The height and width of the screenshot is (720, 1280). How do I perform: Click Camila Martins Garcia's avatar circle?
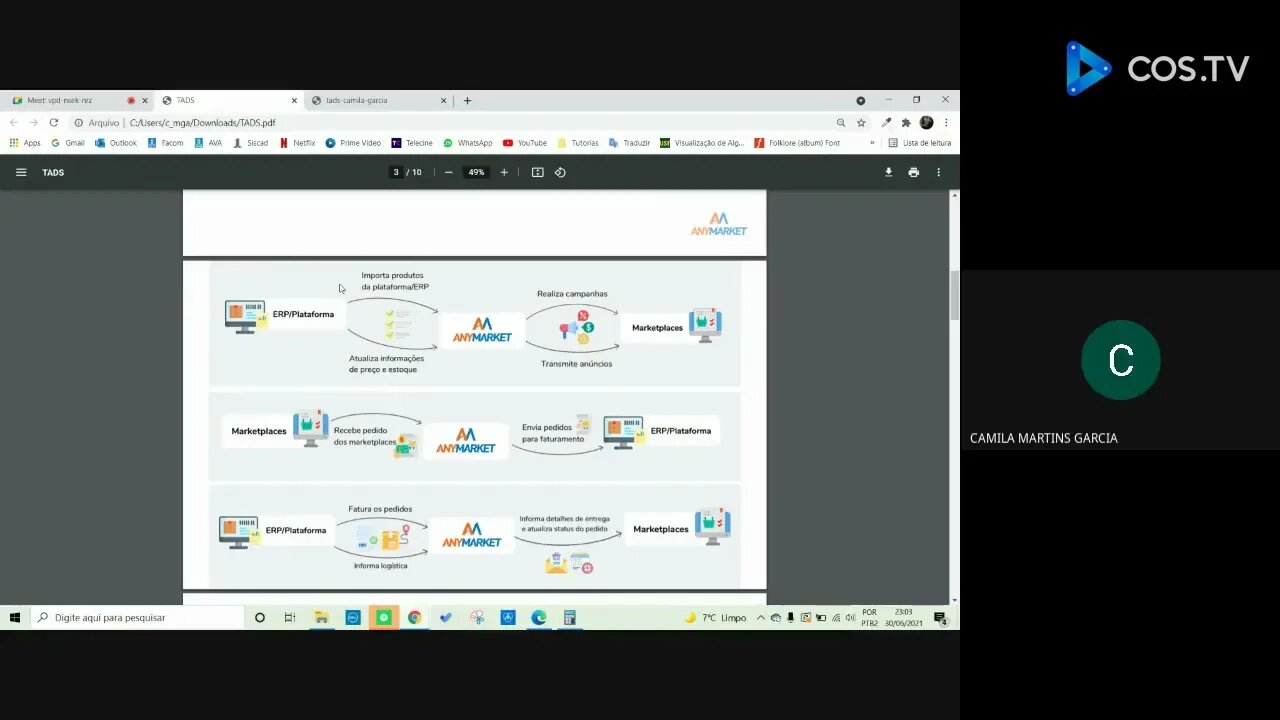(1120, 360)
